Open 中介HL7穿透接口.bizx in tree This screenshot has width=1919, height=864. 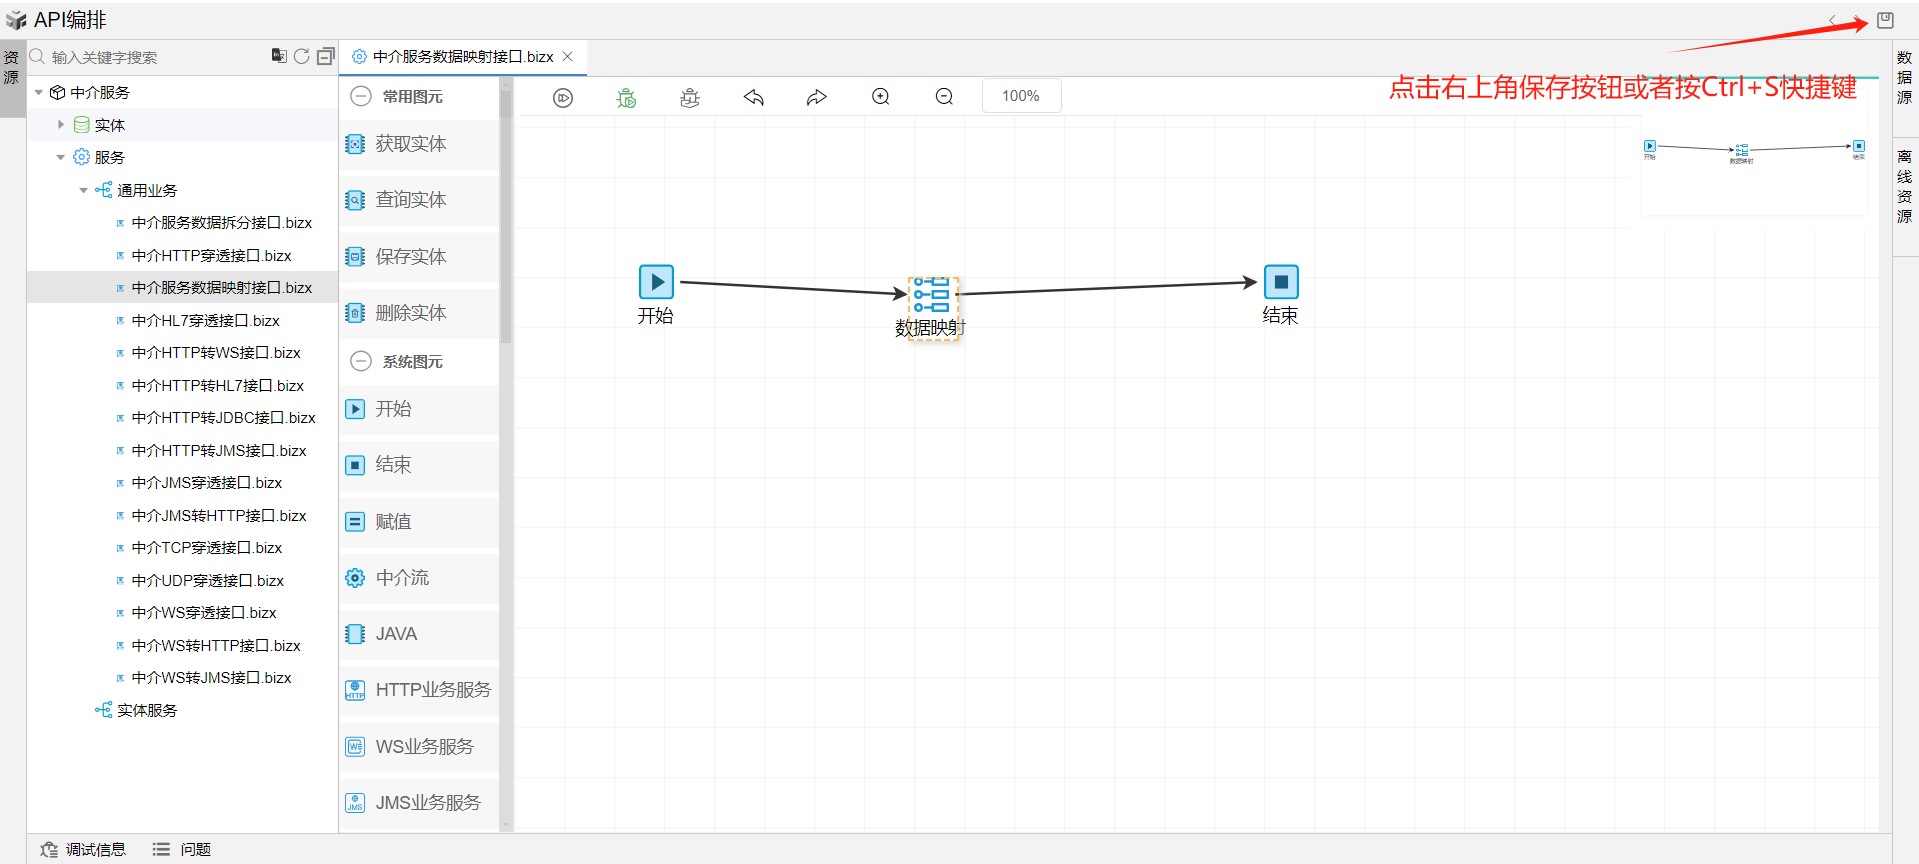pos(206,321)
